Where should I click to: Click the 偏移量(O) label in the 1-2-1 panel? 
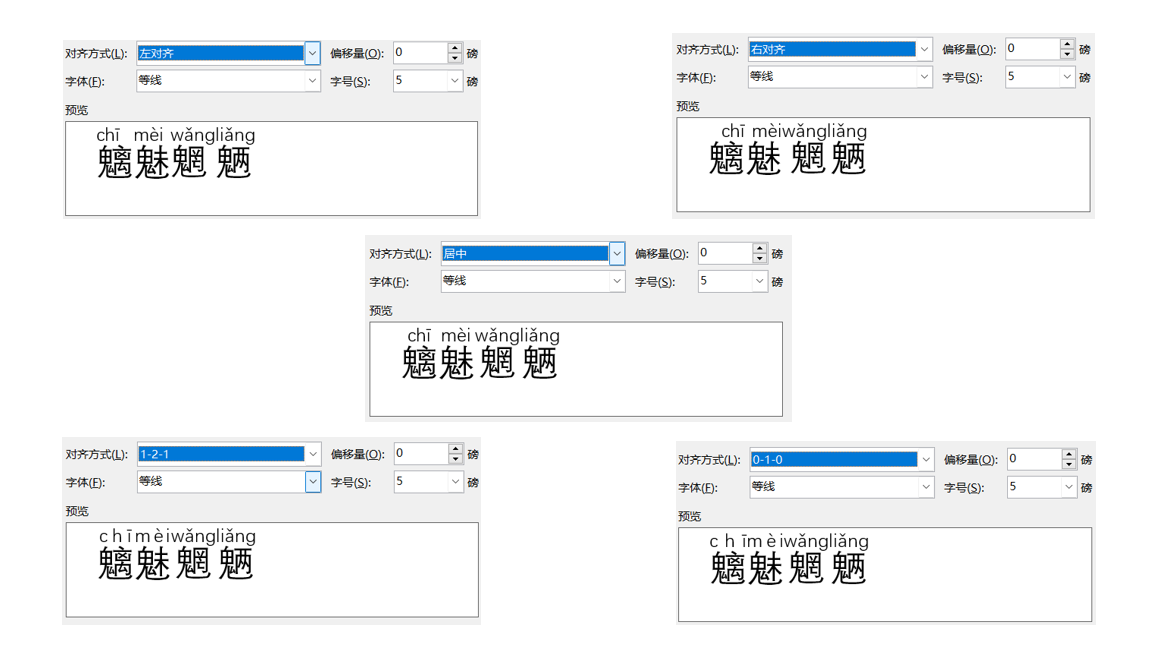(357, 454)
